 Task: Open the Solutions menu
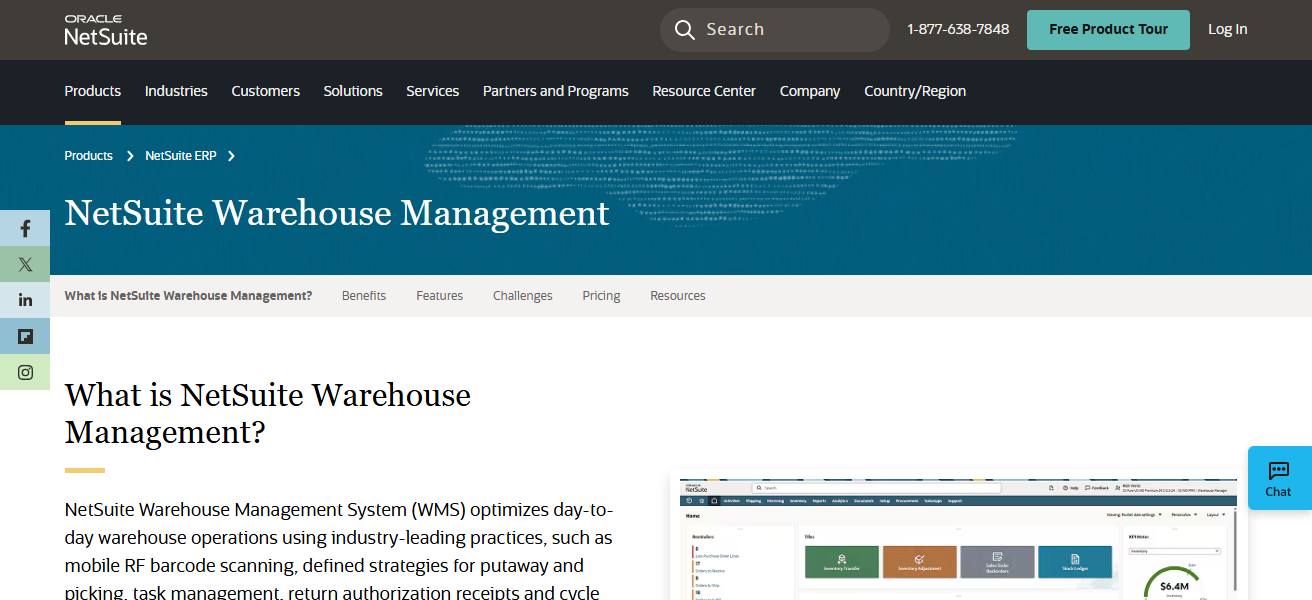[353, 91]
